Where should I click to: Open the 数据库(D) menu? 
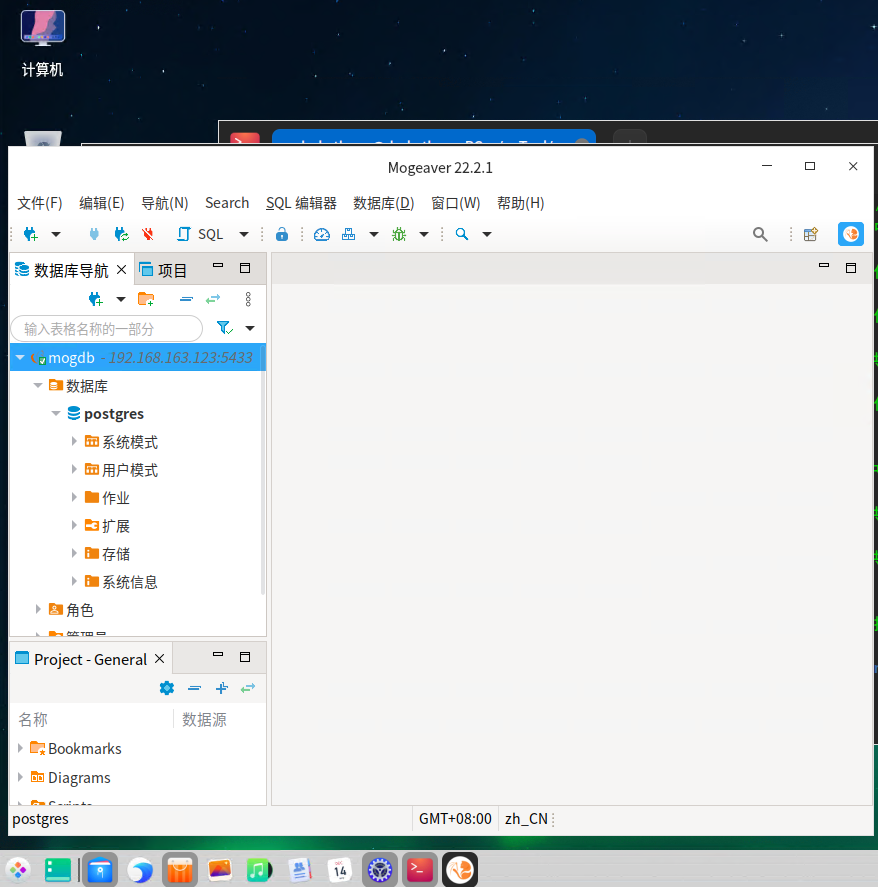[x=384, y=203]
